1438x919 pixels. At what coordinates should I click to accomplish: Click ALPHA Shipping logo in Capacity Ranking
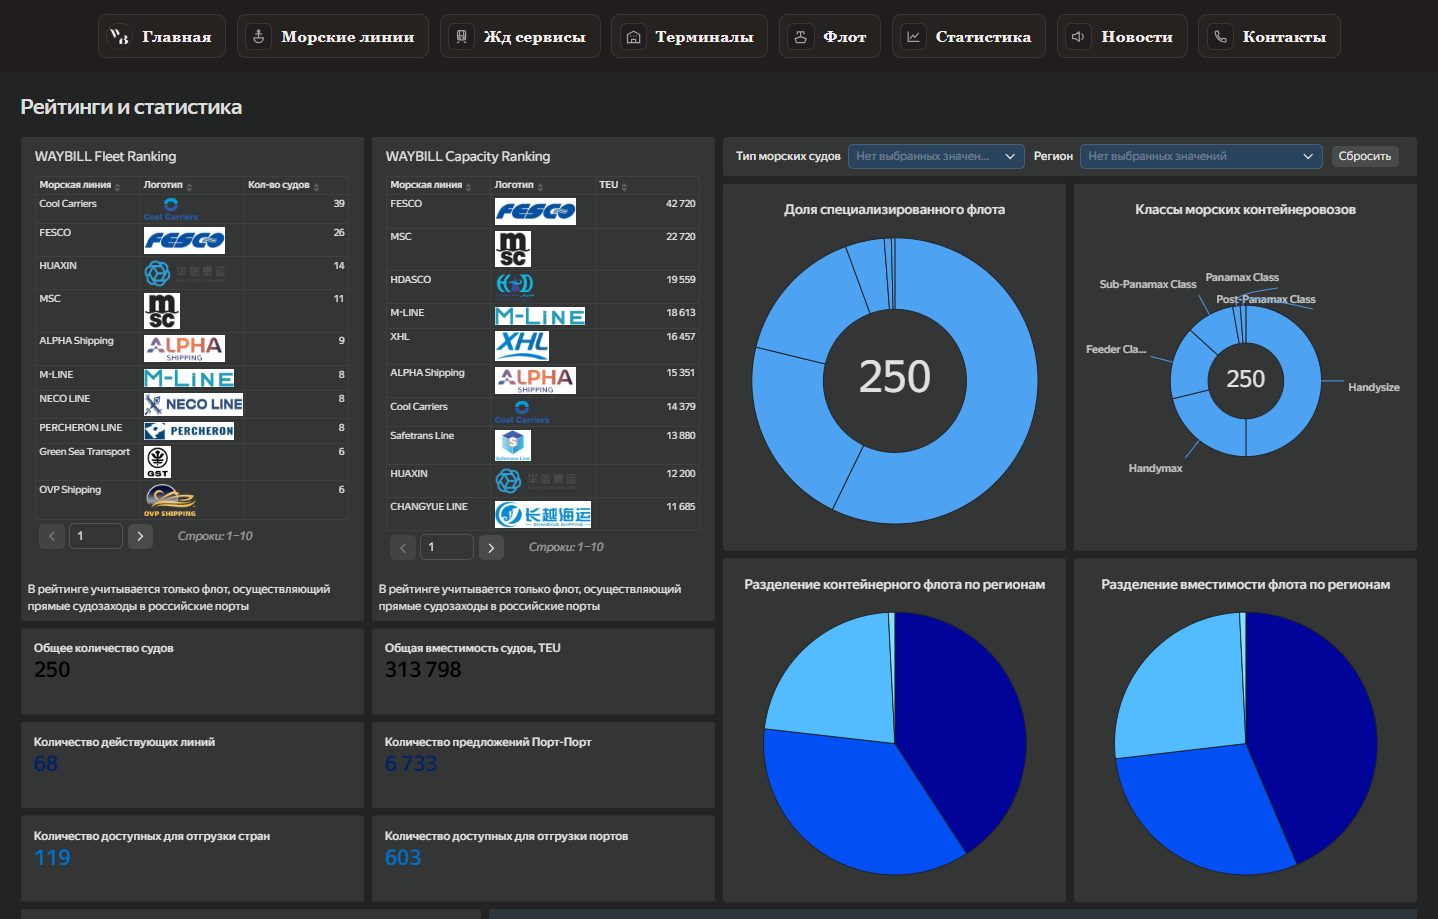[x=535, y=380]
